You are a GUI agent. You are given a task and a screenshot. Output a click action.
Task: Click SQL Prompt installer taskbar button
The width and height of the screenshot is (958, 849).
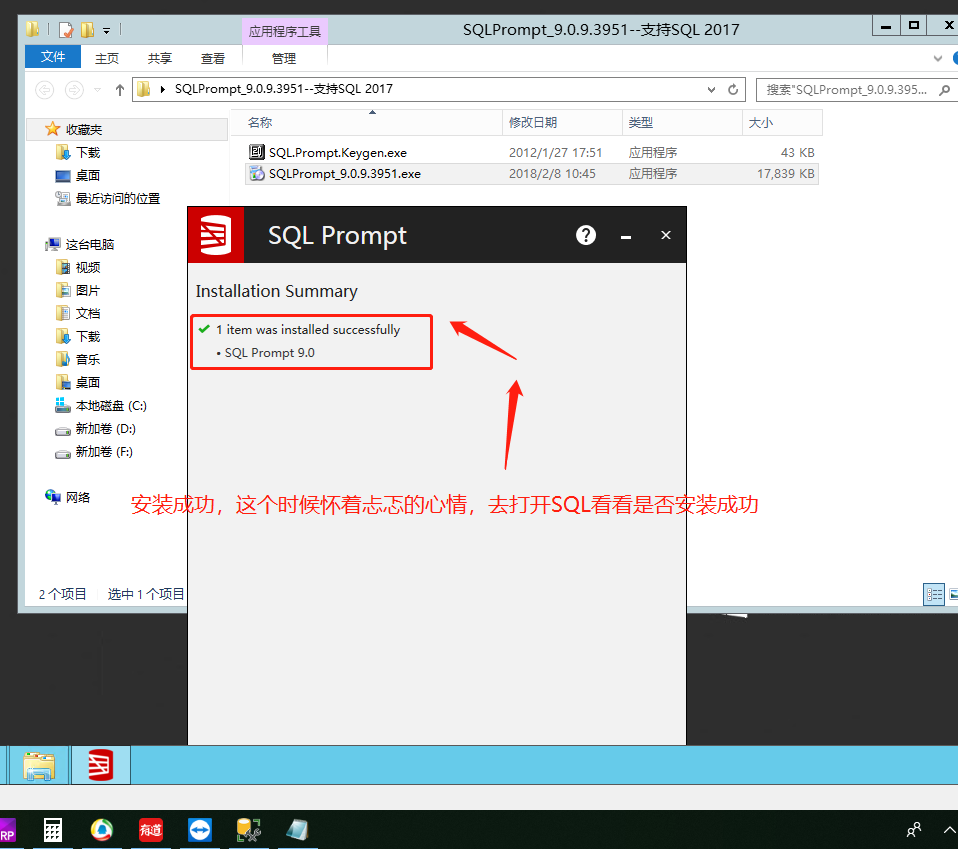(x=101, y=765)
